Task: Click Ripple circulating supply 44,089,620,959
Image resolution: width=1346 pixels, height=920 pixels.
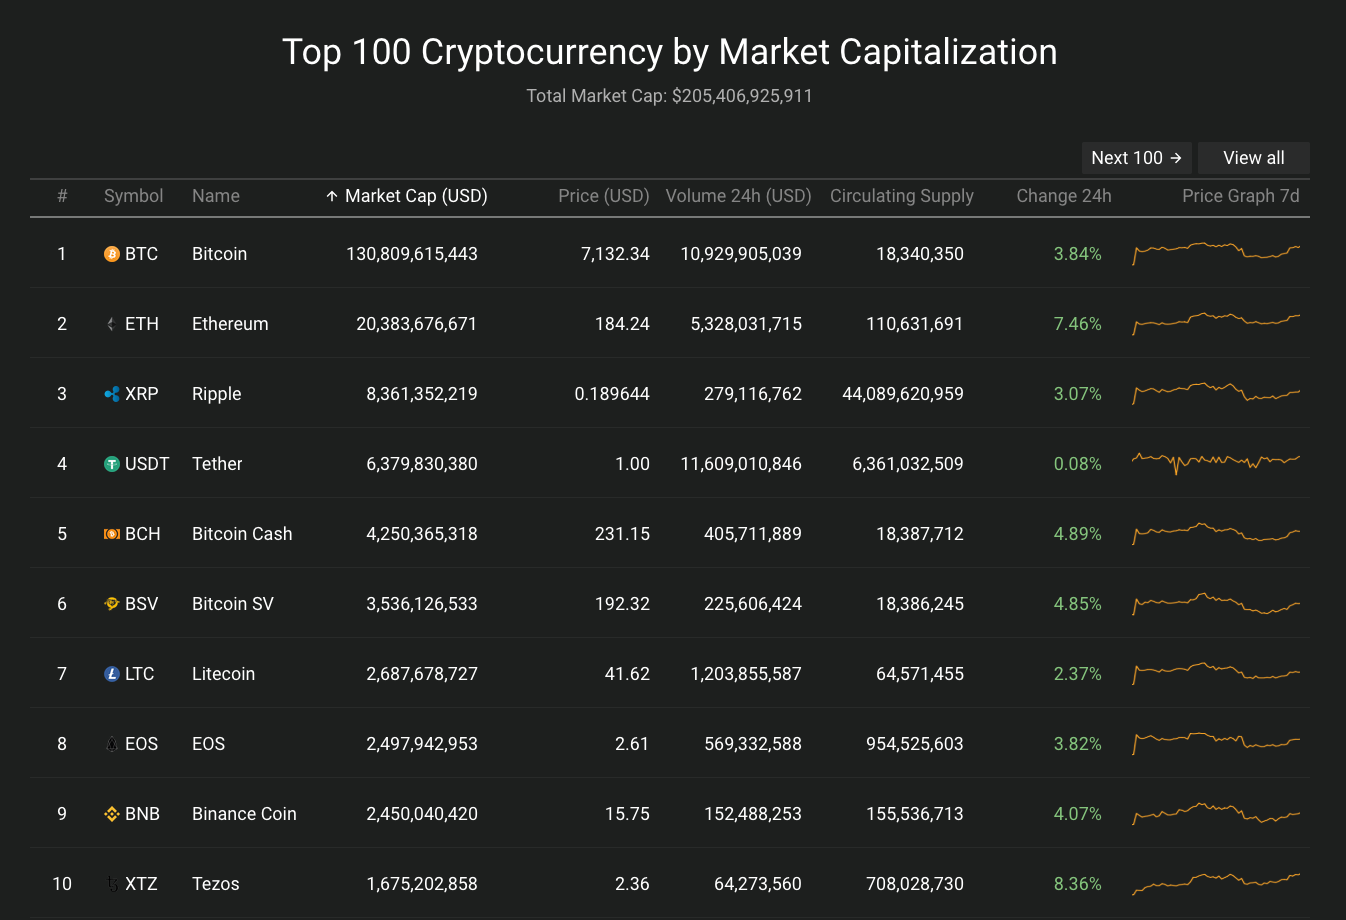Action: [903, 394]
